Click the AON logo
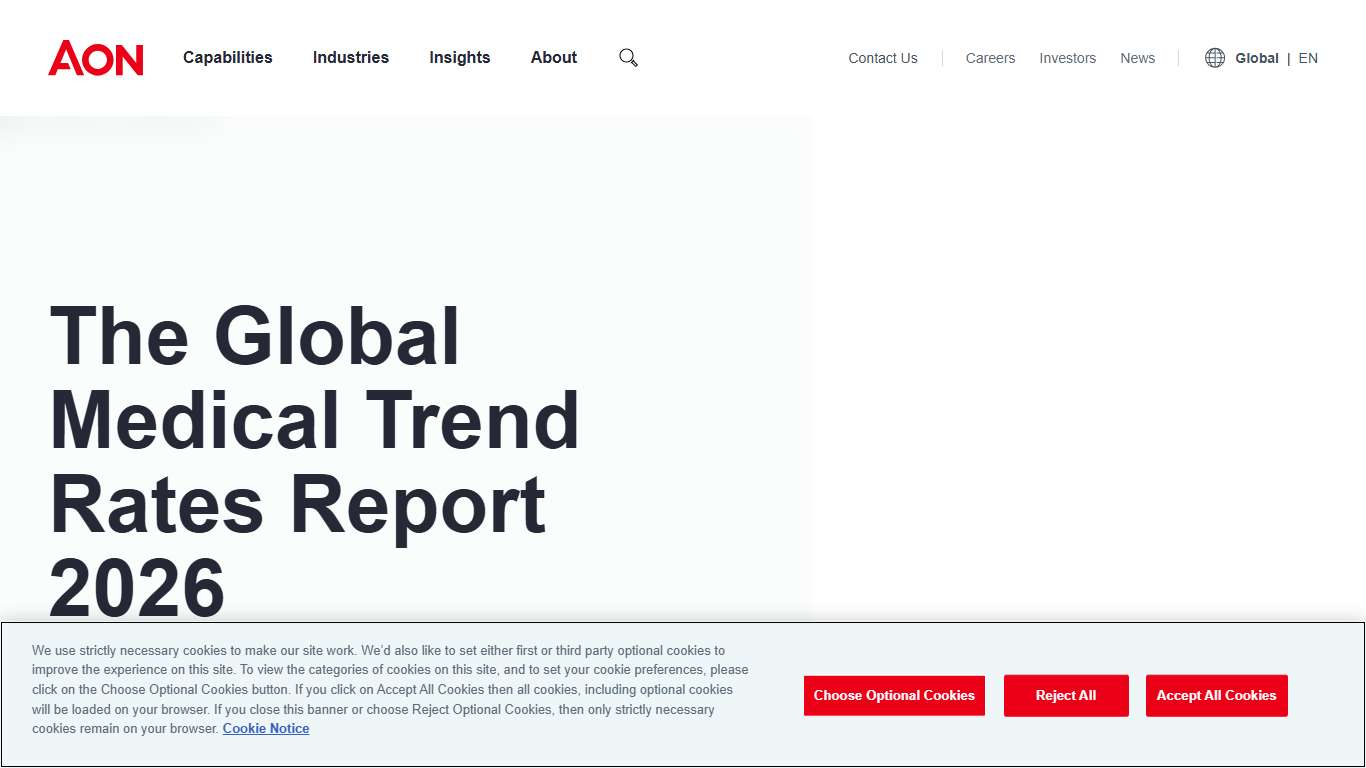Screen dimensions: 1366x768 click(x=96, y=58)
